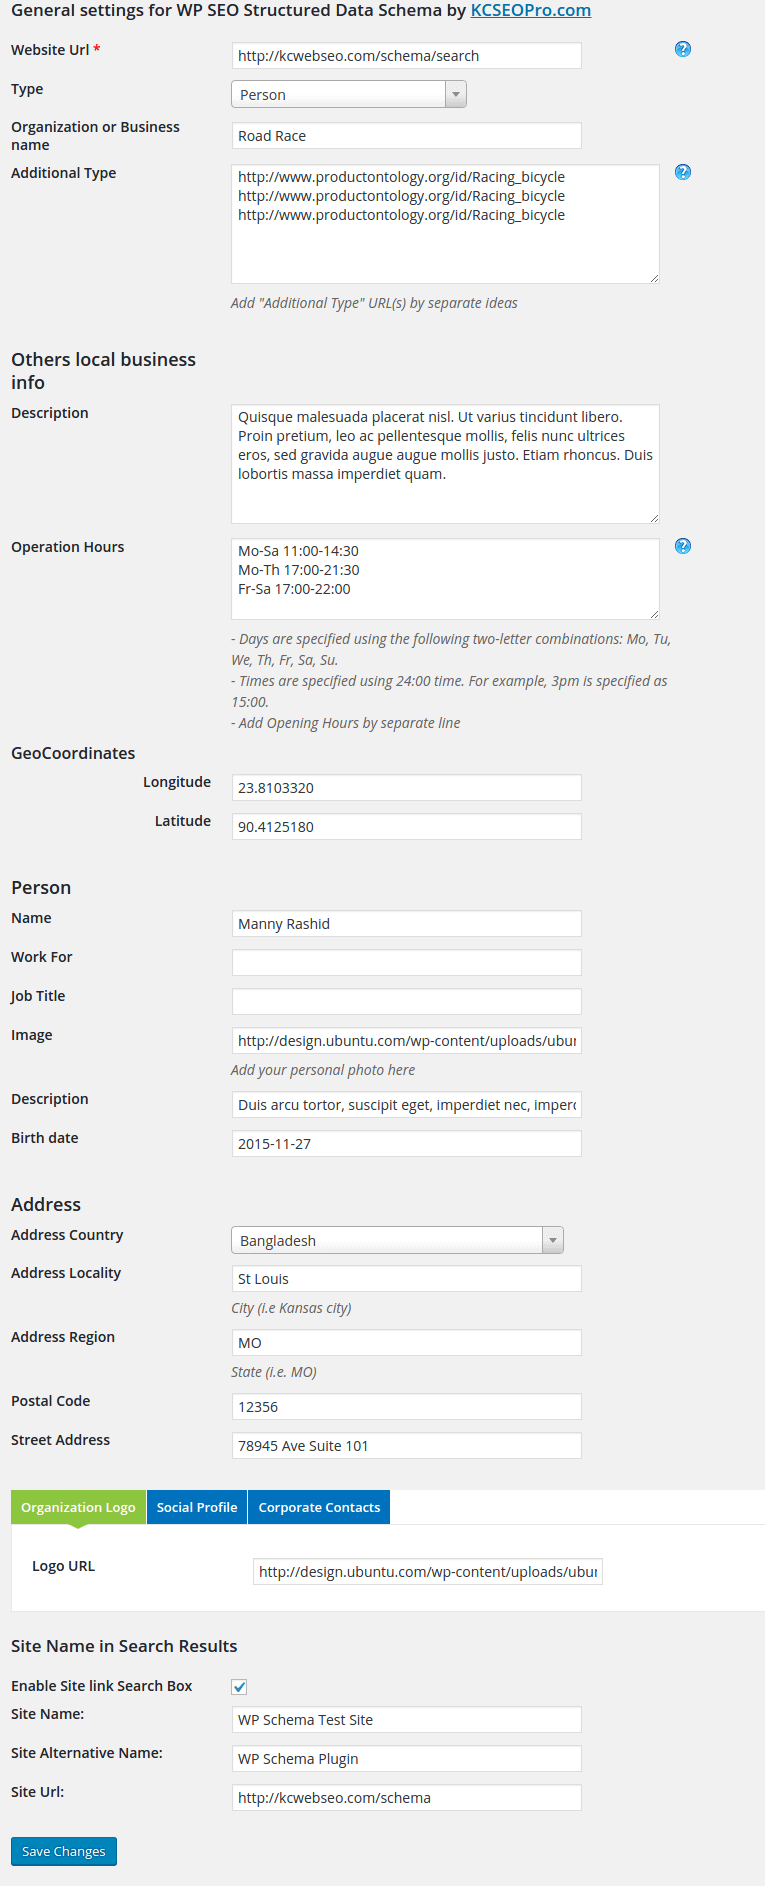
Task: Open the KCSEOPro.com link
Action: click(x=530, y=11)
